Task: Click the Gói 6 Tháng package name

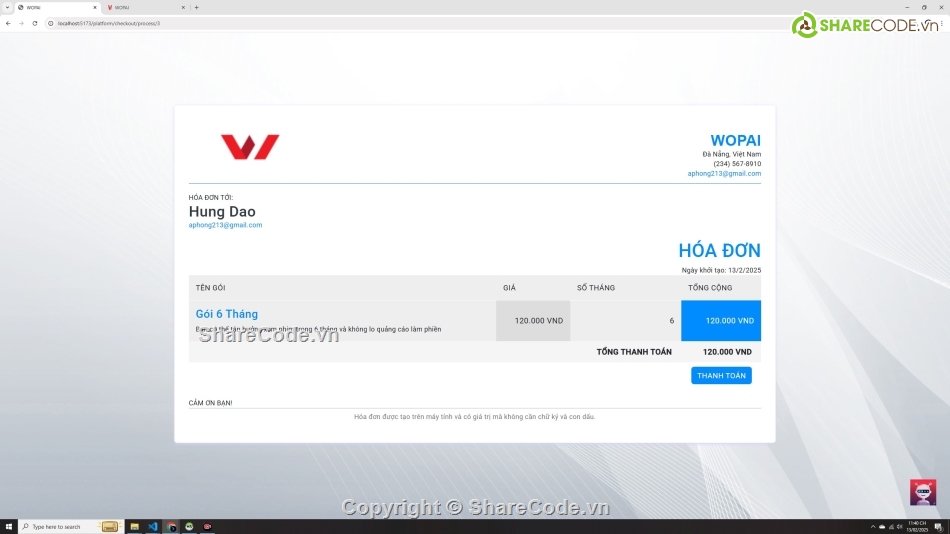Action: [x=227, y=314]
